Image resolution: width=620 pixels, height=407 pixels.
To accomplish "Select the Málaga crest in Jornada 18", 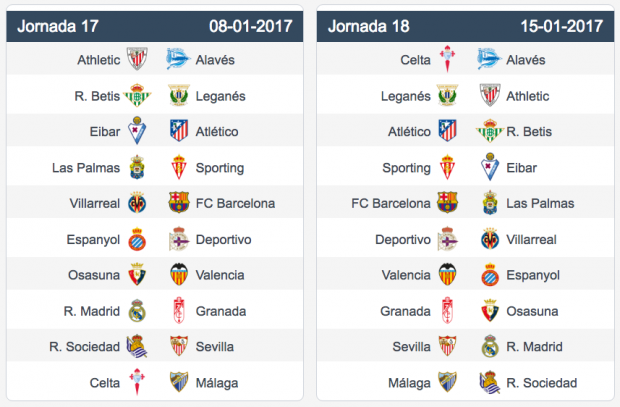I will click(447, 382).
